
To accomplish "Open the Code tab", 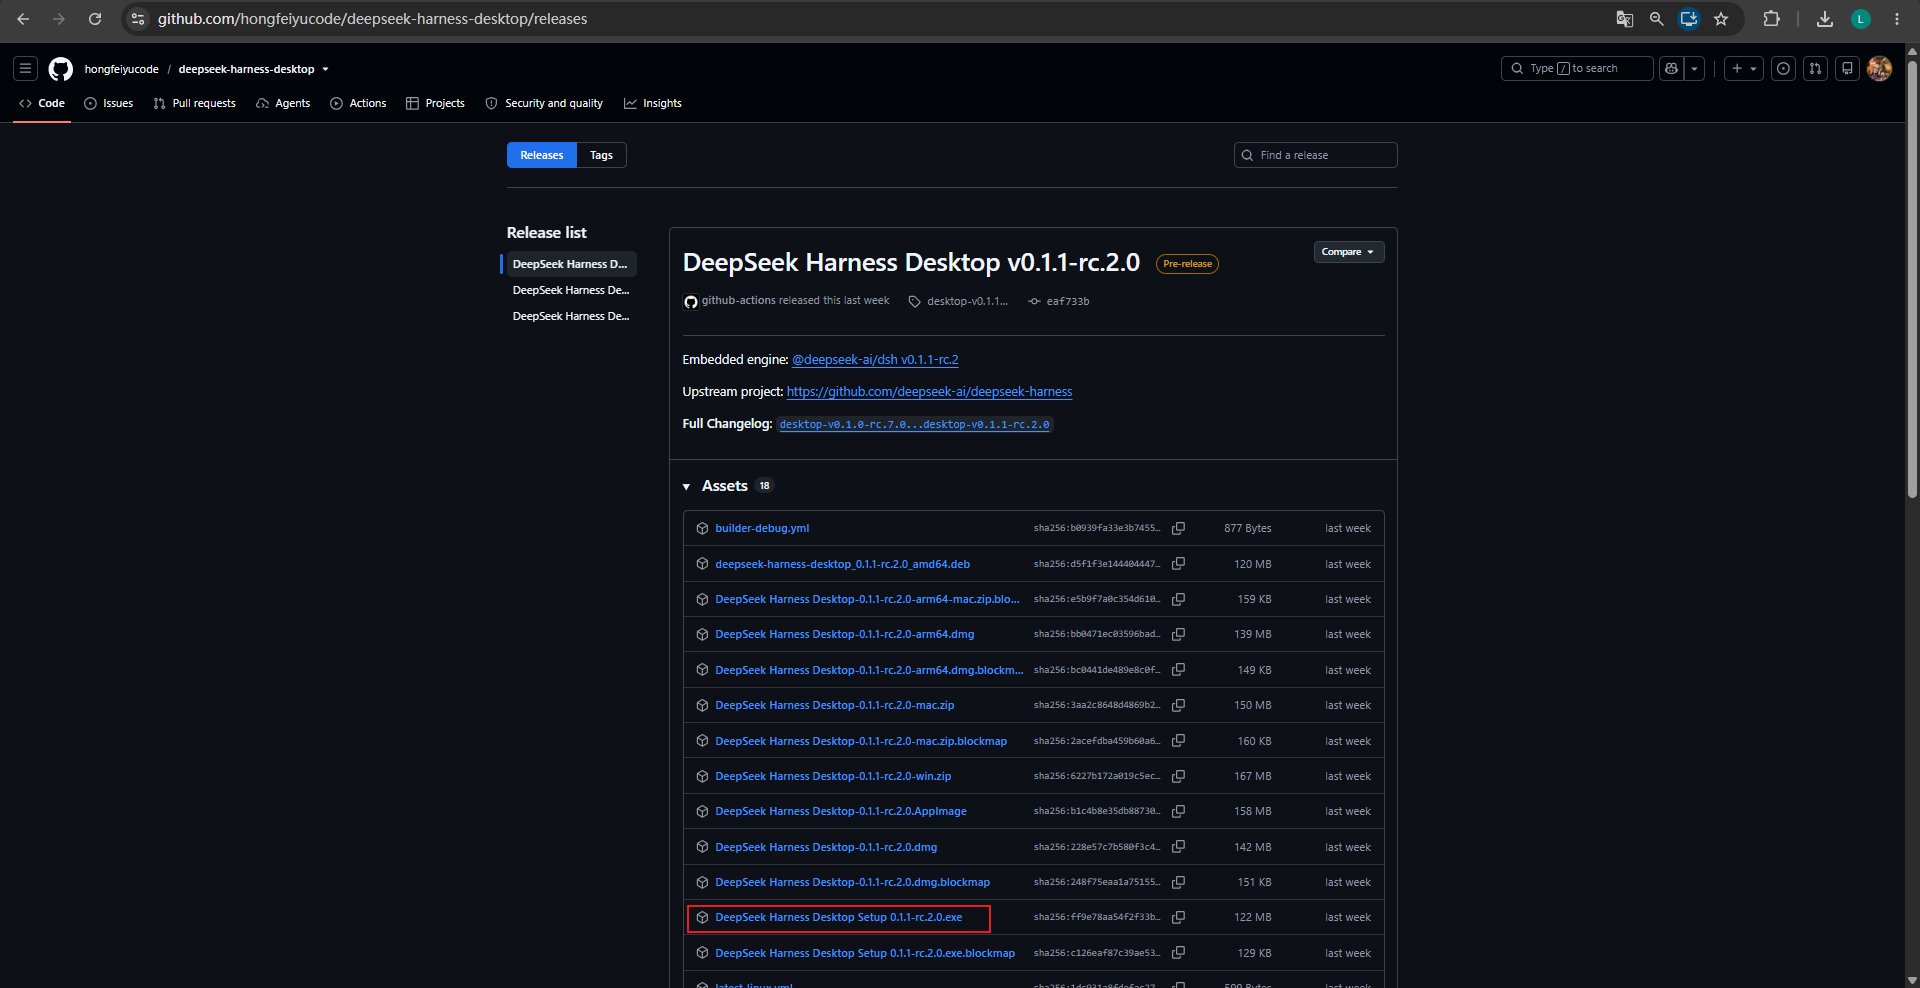I will (42, 103).
